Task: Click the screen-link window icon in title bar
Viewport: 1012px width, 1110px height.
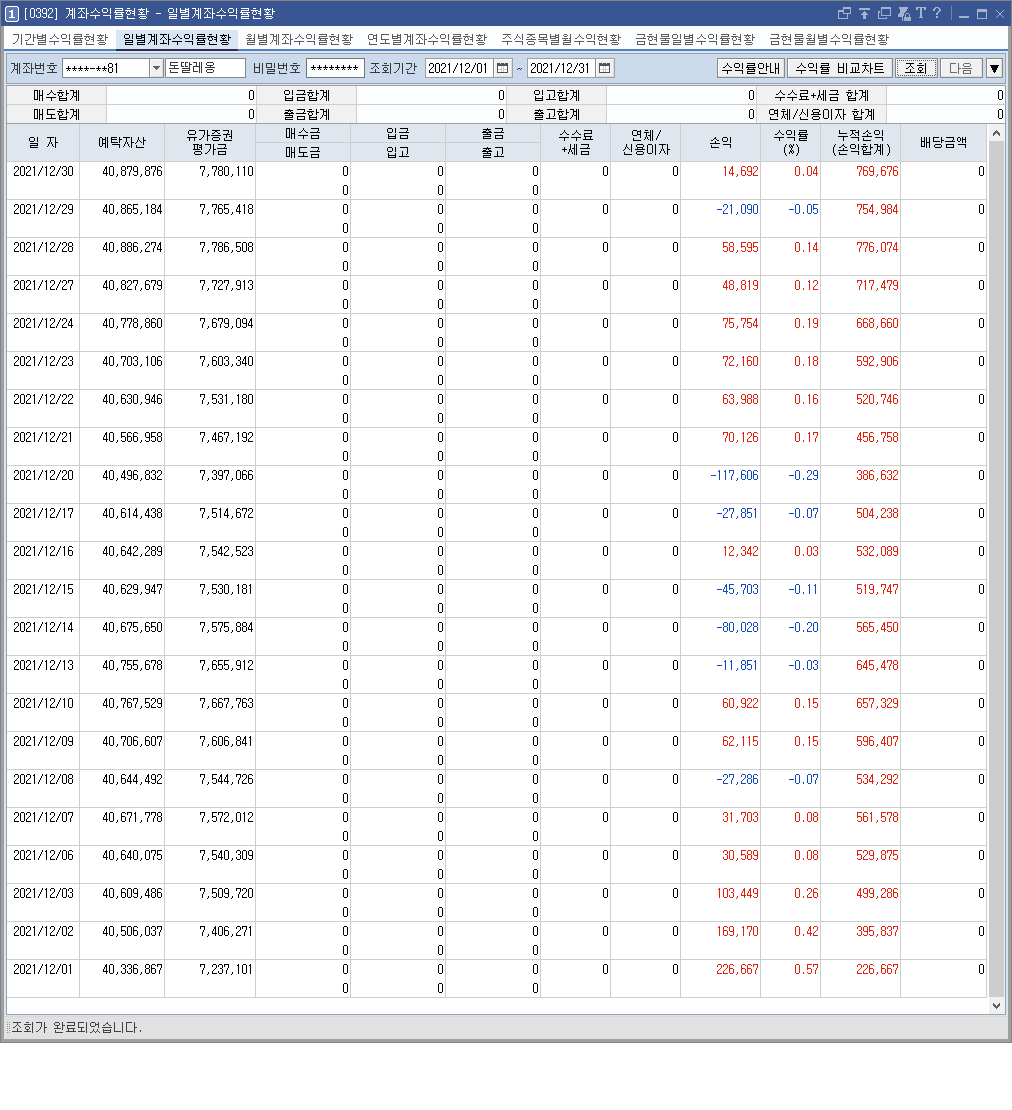Action: (844, 13)
